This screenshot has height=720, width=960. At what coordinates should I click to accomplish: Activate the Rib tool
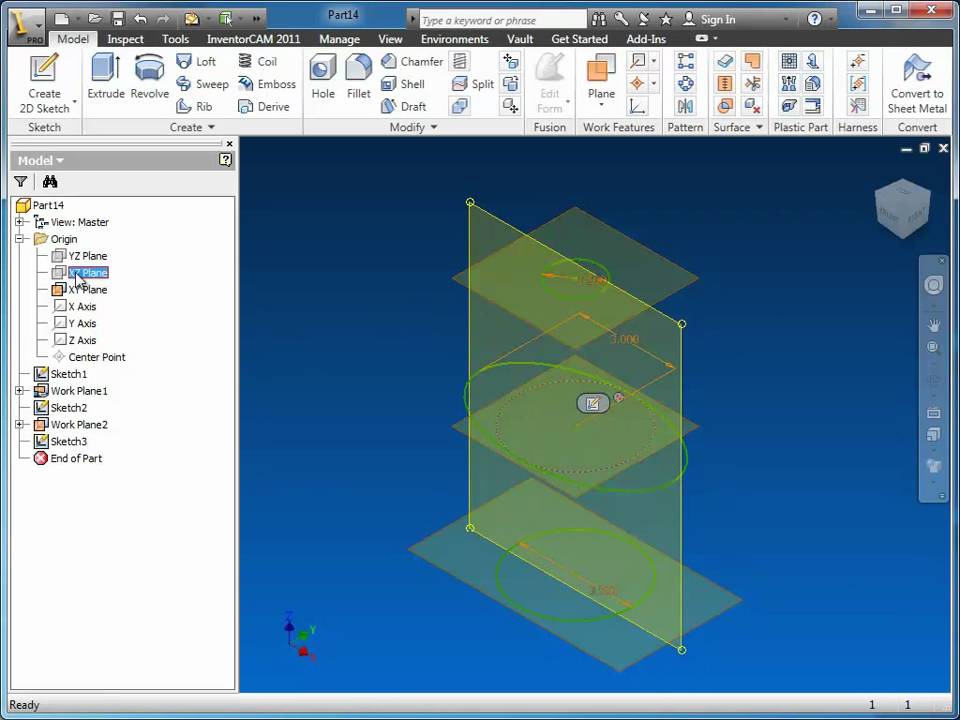(x=194, y=107)
